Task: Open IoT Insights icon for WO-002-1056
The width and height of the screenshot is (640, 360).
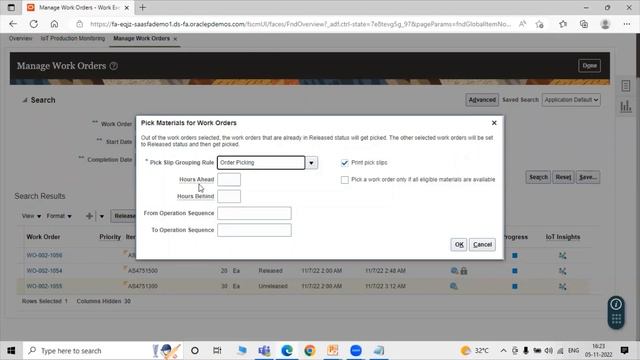Action: point(562,256)
